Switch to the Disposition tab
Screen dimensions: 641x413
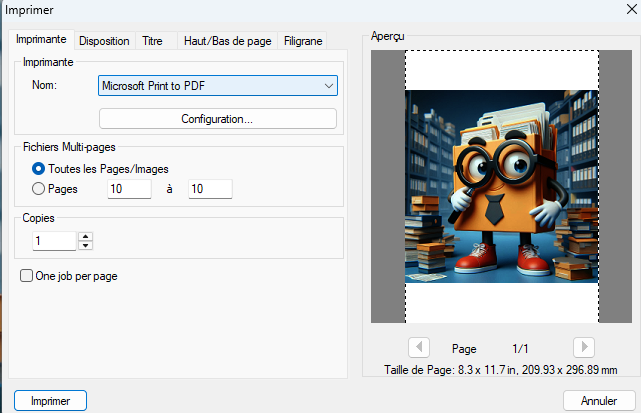coord(104,41)
